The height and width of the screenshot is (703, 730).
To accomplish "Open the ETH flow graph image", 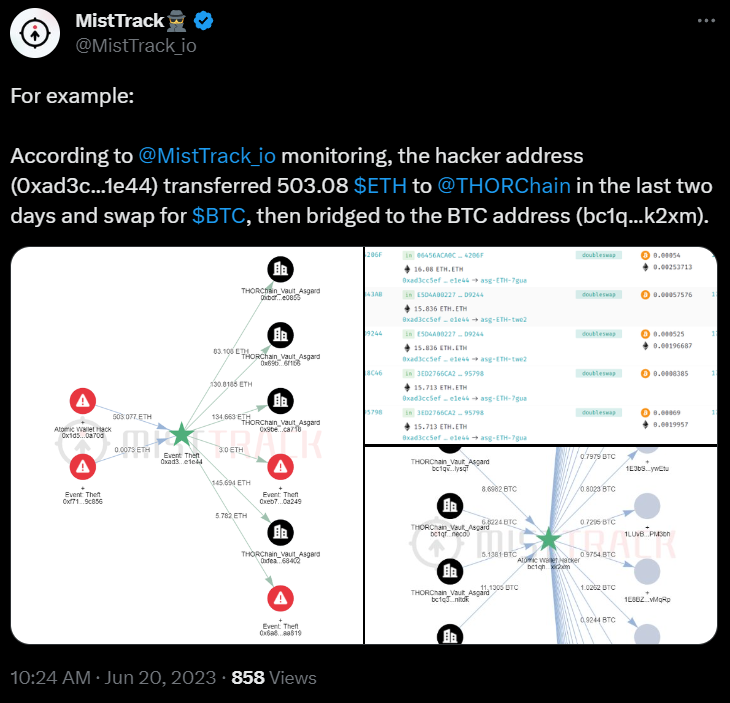I will 187,446.
